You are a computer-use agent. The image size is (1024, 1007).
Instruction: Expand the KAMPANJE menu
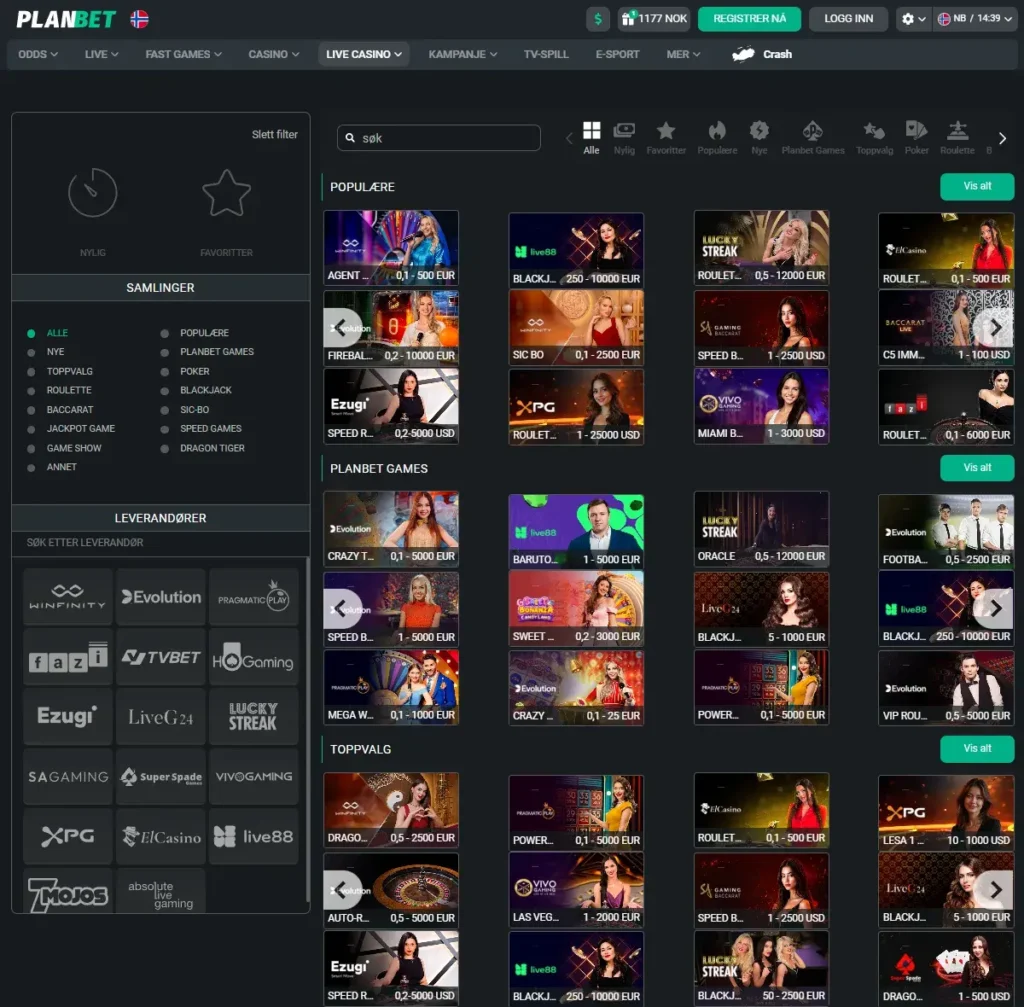click(x=462, y=54)
